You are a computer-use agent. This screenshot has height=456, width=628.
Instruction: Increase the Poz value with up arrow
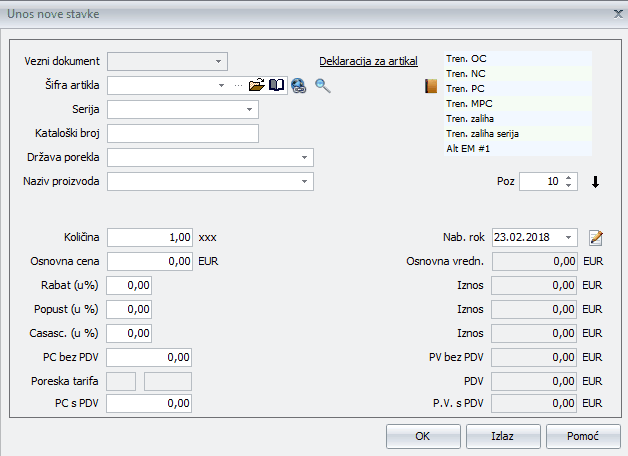coord(569,177)
